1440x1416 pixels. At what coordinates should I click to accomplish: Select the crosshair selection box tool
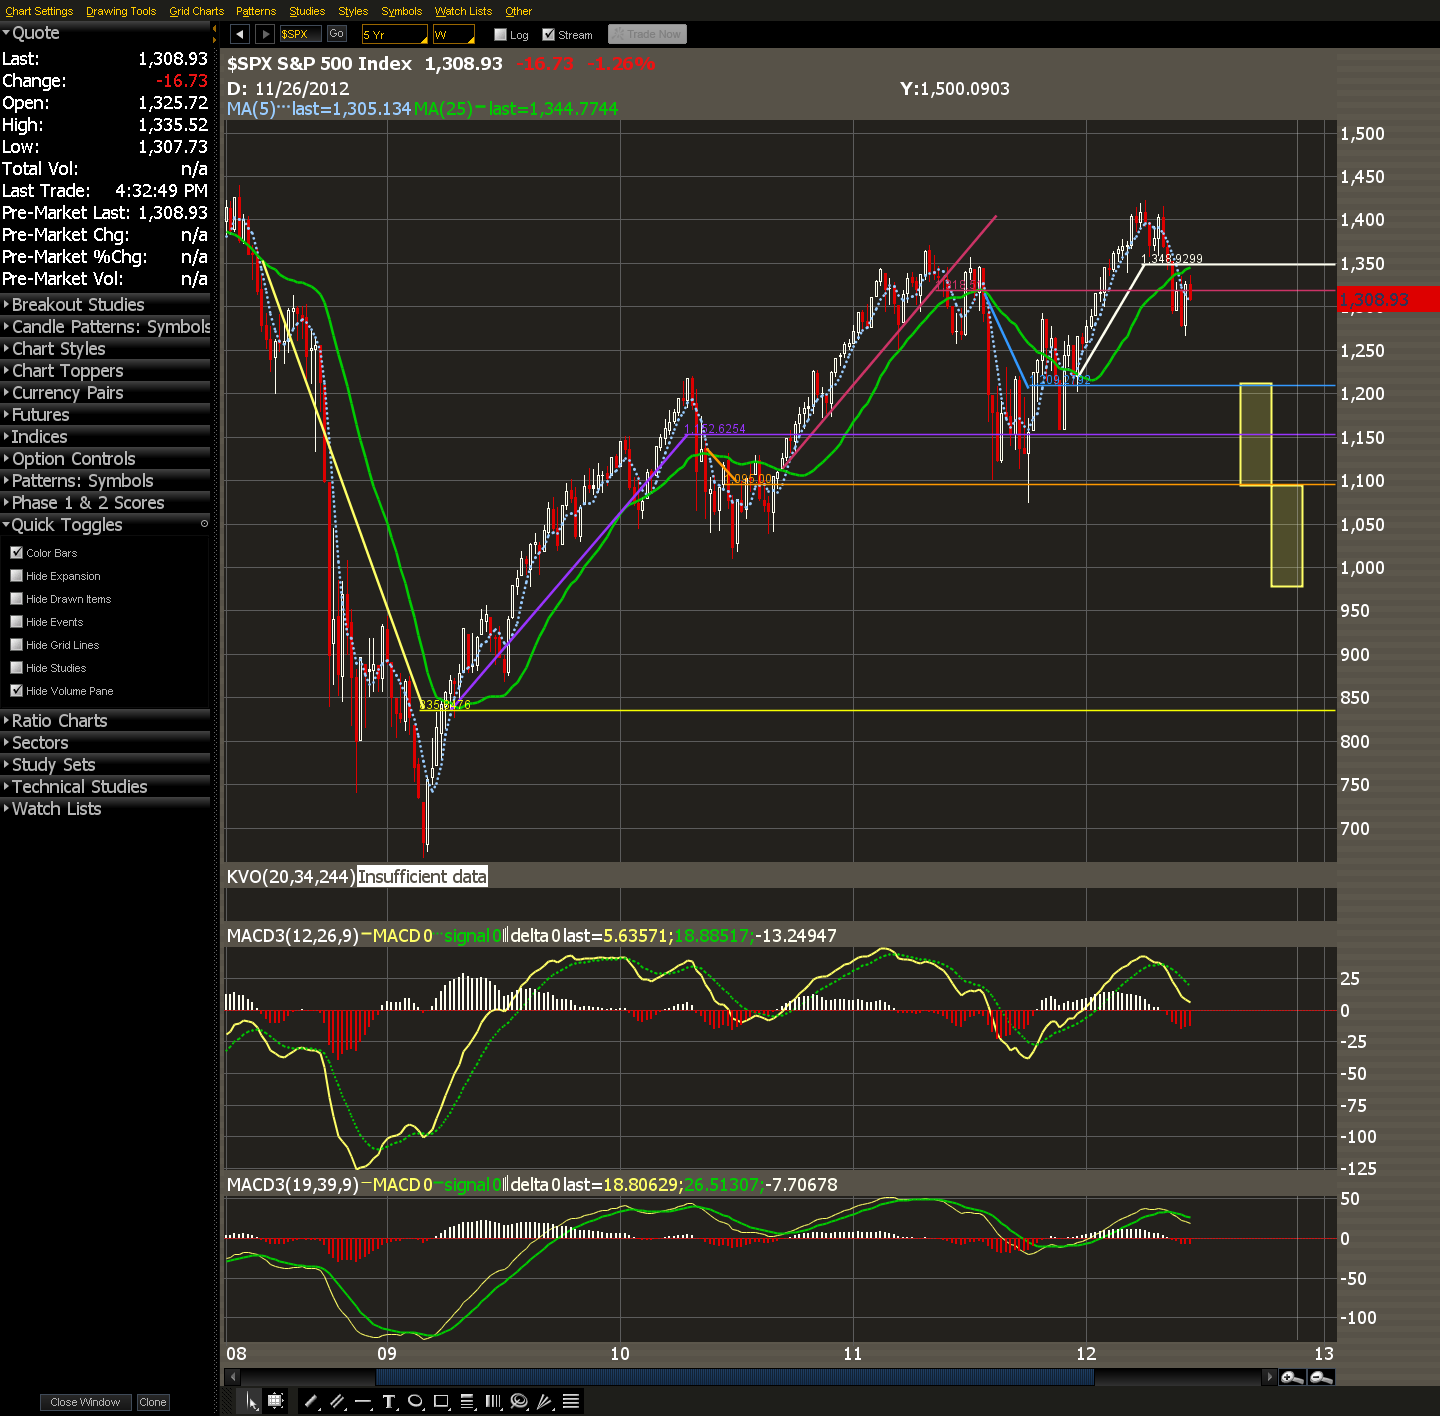click(276, 1402)
